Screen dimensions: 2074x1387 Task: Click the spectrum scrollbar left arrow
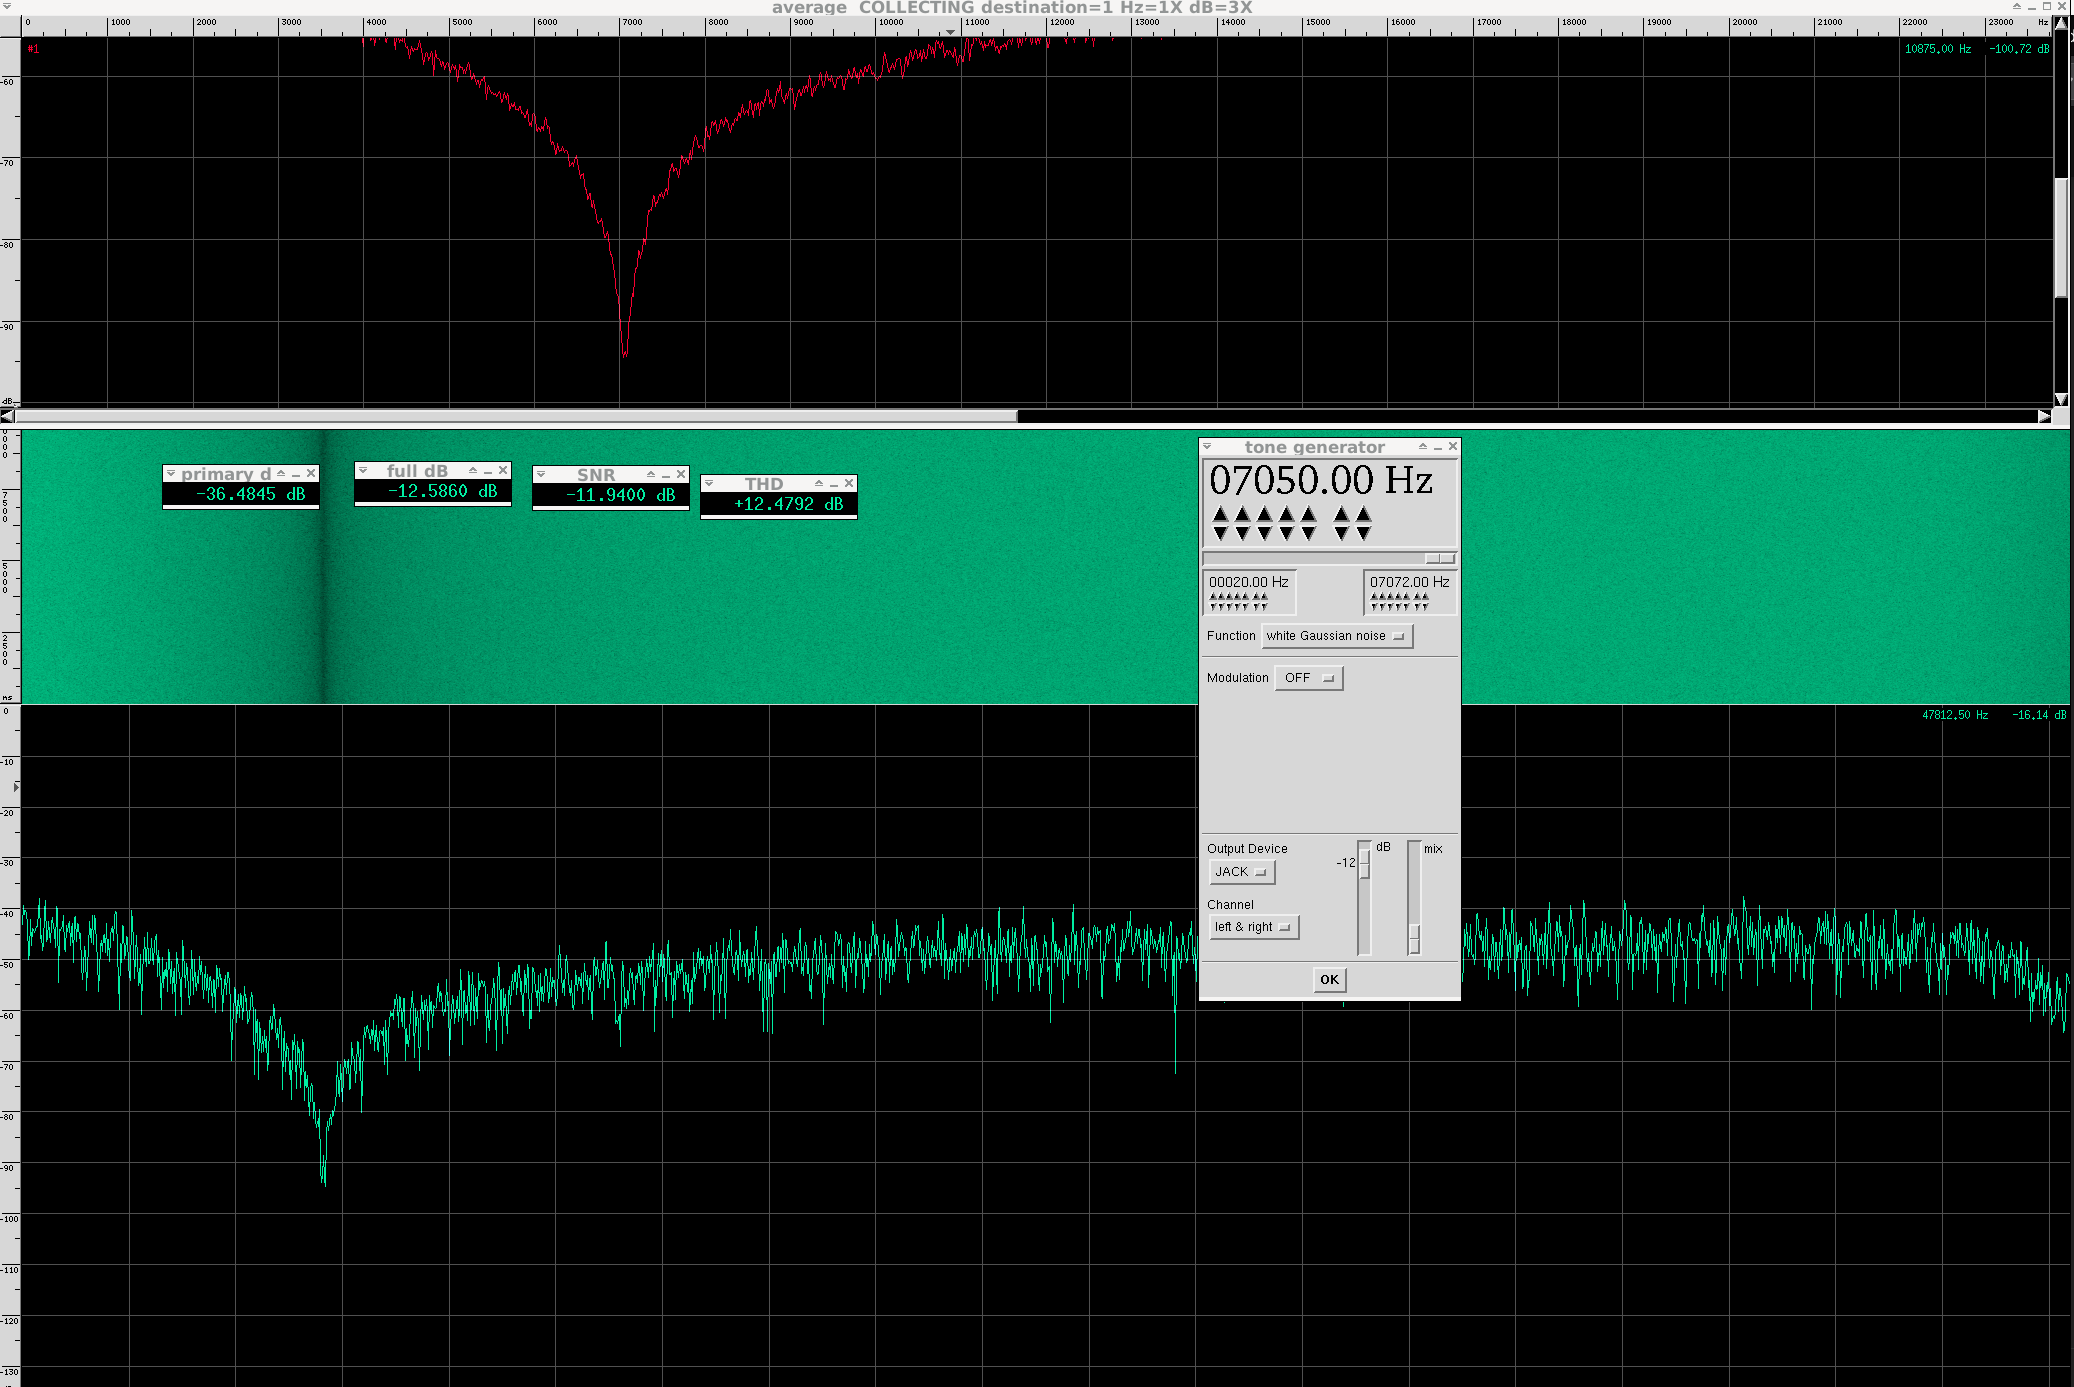coord(7,416)
